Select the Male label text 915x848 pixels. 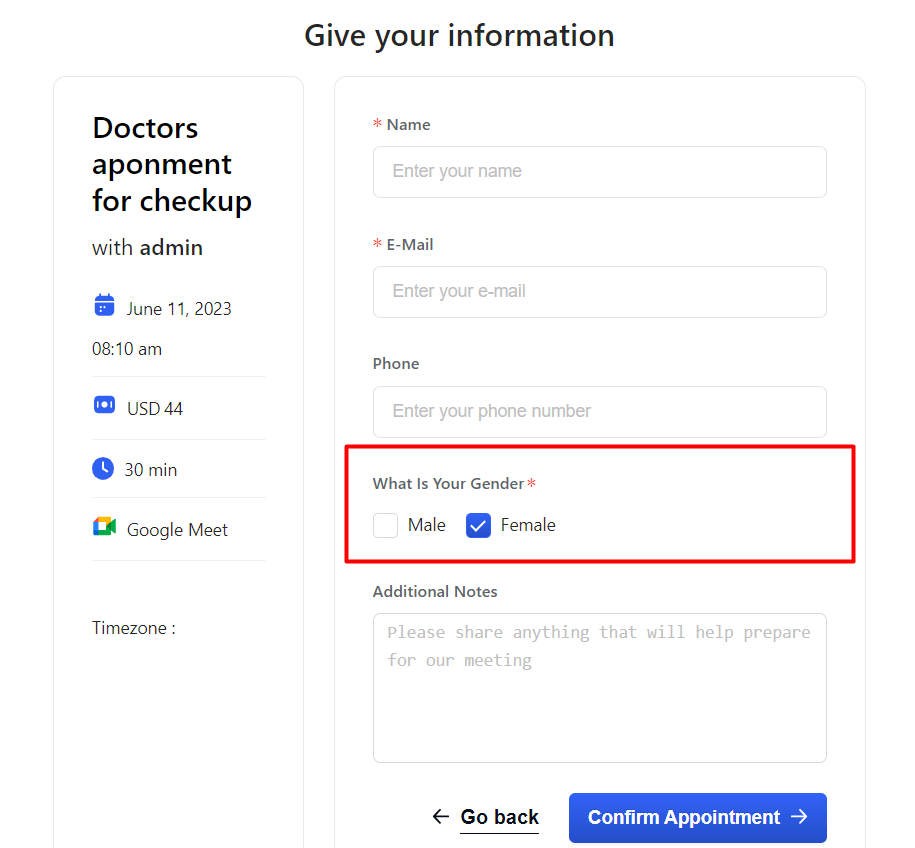427,525
